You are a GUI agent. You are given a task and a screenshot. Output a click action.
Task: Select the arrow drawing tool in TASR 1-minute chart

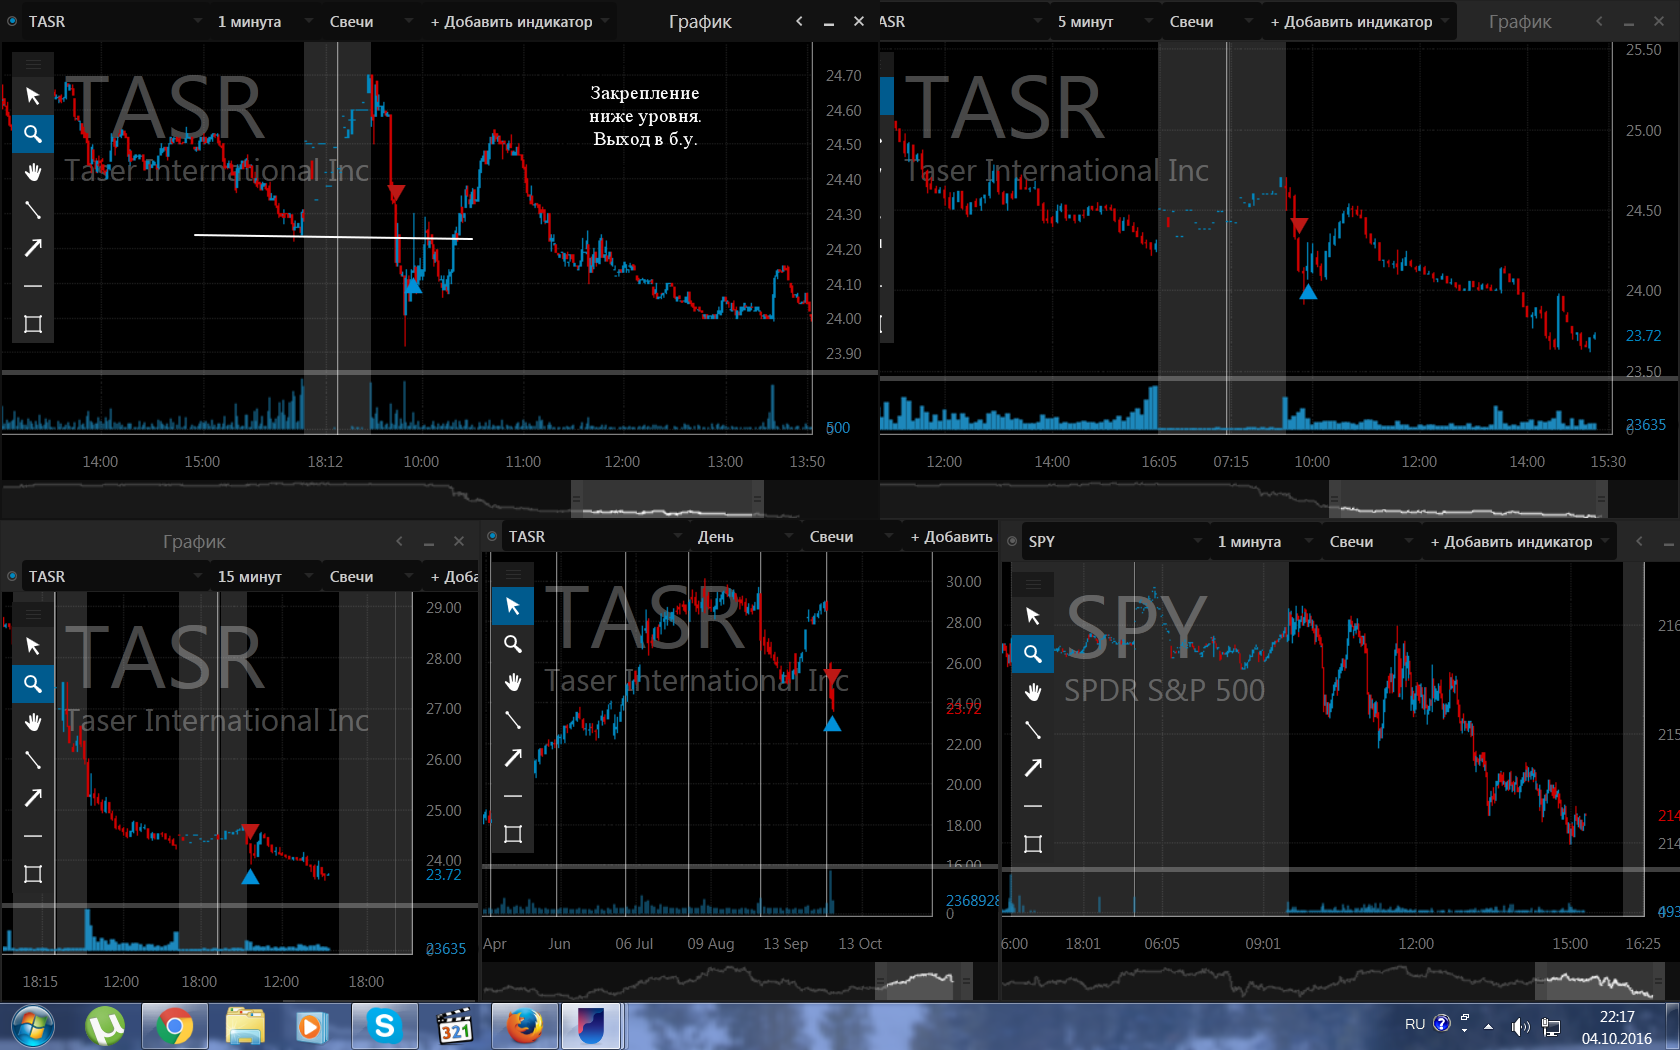pos(33,248)
